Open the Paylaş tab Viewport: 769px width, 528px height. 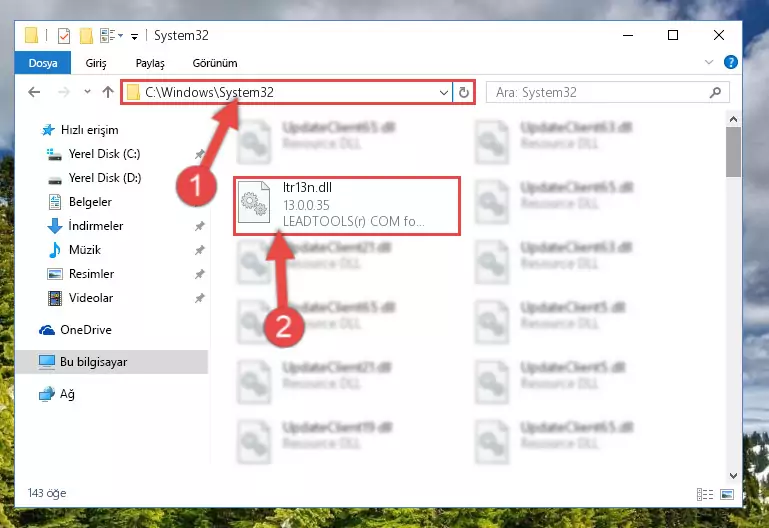(150, 63)
